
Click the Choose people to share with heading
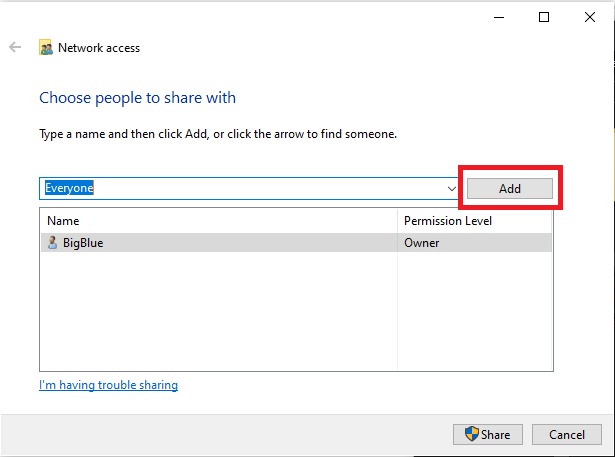(x=137, y=98)
